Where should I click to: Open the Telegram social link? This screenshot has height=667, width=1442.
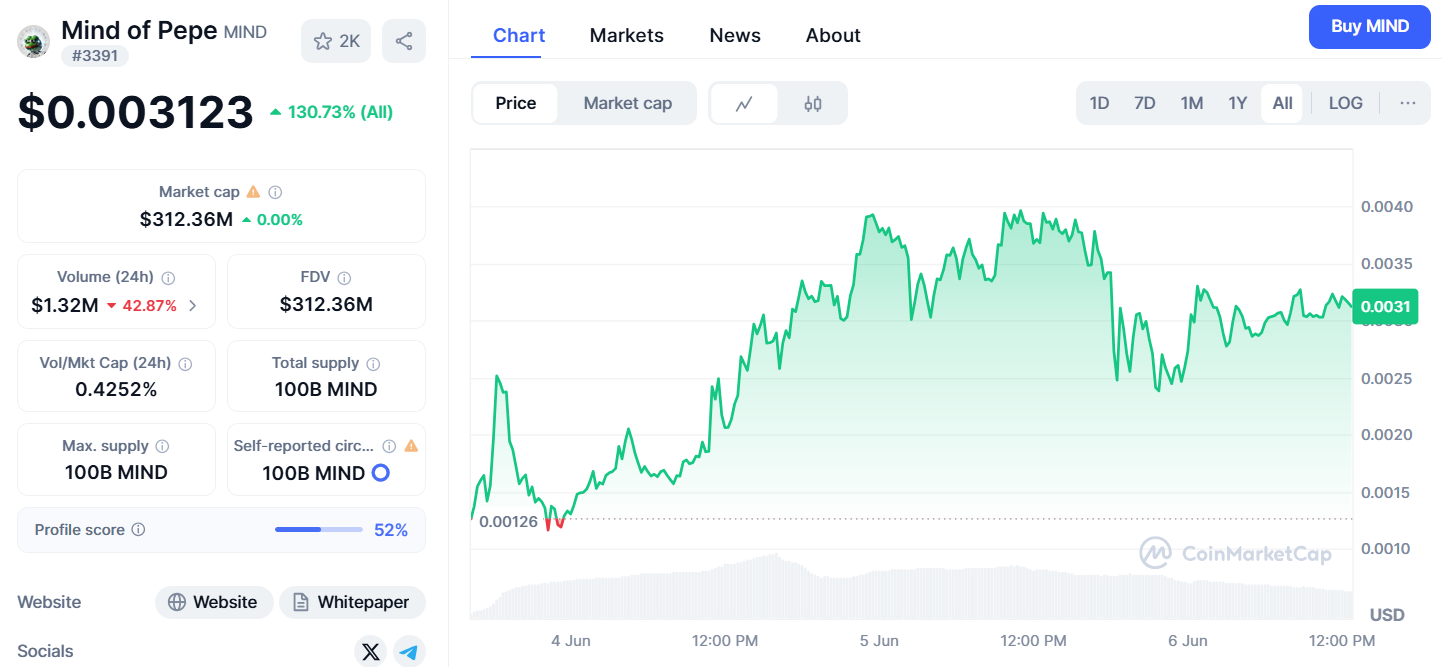point(409,652)
